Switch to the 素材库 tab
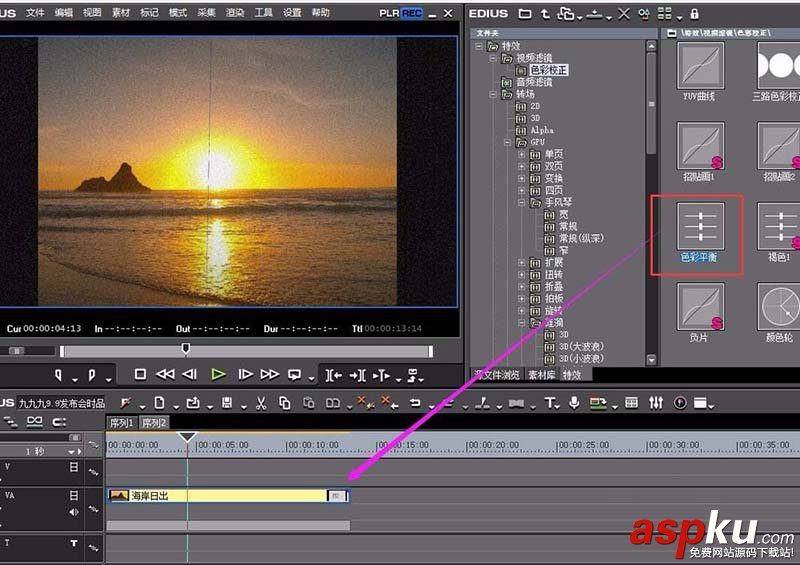This screenshot has width=800, height=565. point(541,375)
